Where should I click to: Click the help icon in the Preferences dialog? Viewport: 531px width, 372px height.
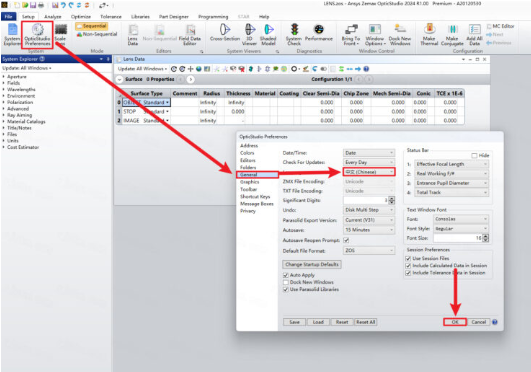click(495, 322)
